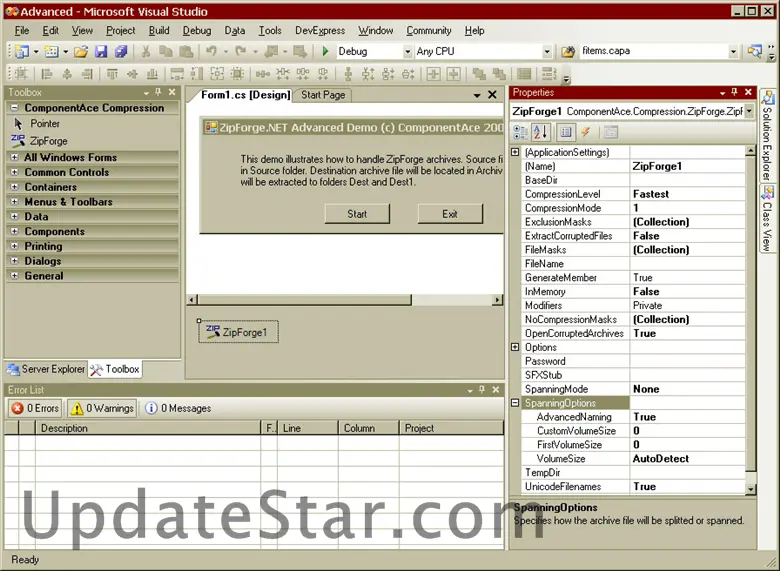Viewport: 780px width, 571px height.
Task: Select the VolumeSize AutoDetect value
Action: pos(687,459)
